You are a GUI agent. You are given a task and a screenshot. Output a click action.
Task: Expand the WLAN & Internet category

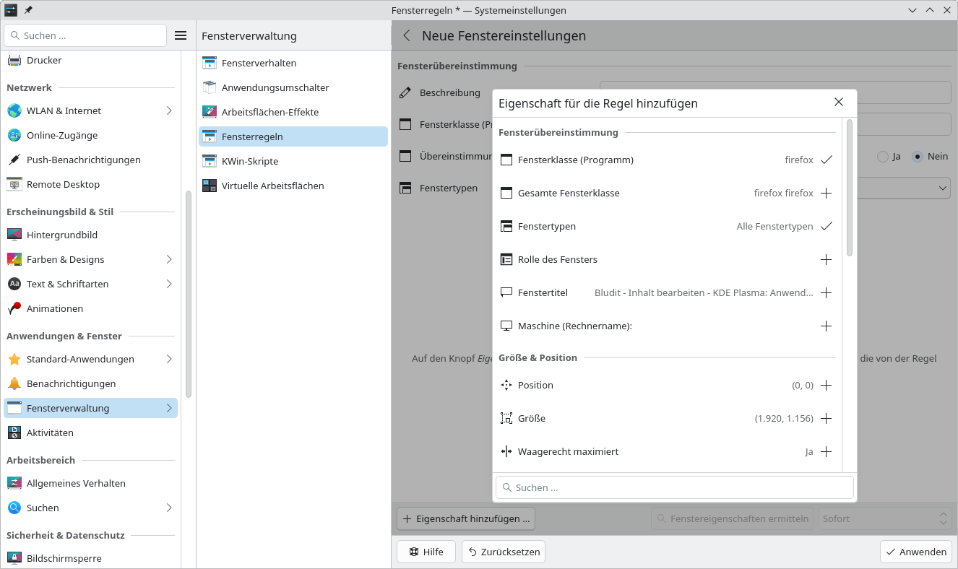pyautogui.click(x=169, y=111)
